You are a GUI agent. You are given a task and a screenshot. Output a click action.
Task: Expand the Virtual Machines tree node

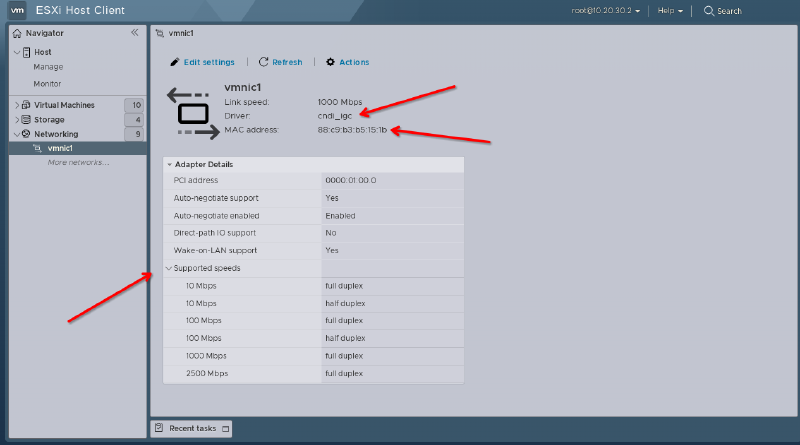[x=17, y=105]
